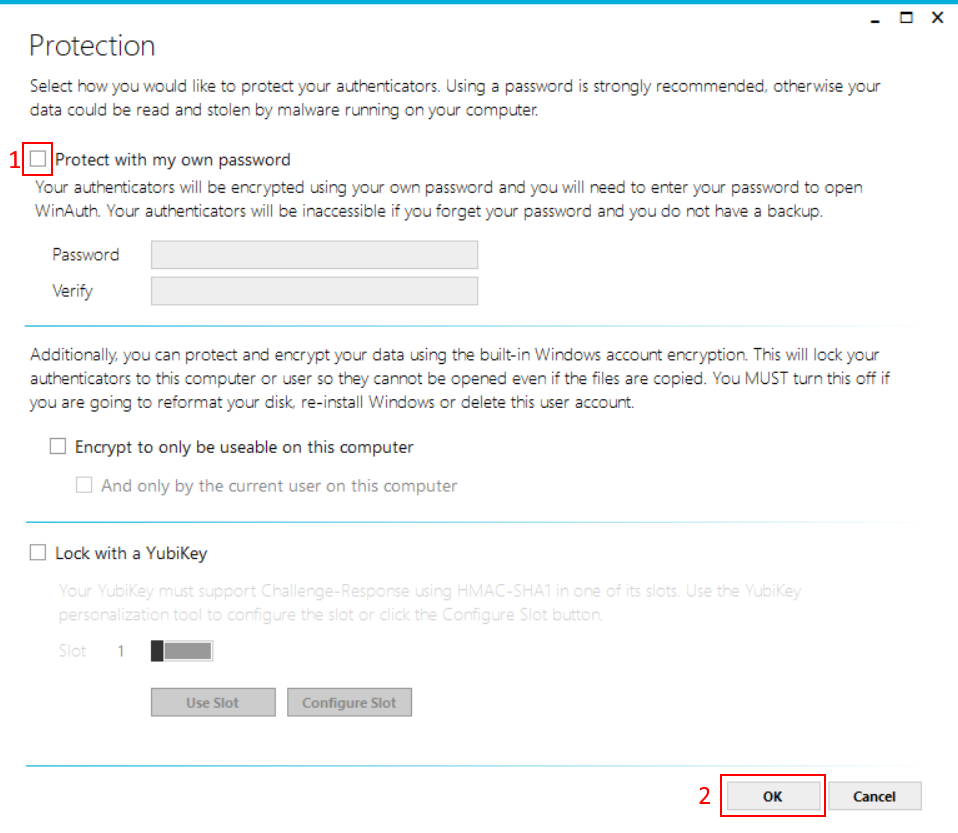The height and width of the screenshot is (833, 958).
Task: Toggle the YubiKey Slot switch
Action: click(181, 651)
